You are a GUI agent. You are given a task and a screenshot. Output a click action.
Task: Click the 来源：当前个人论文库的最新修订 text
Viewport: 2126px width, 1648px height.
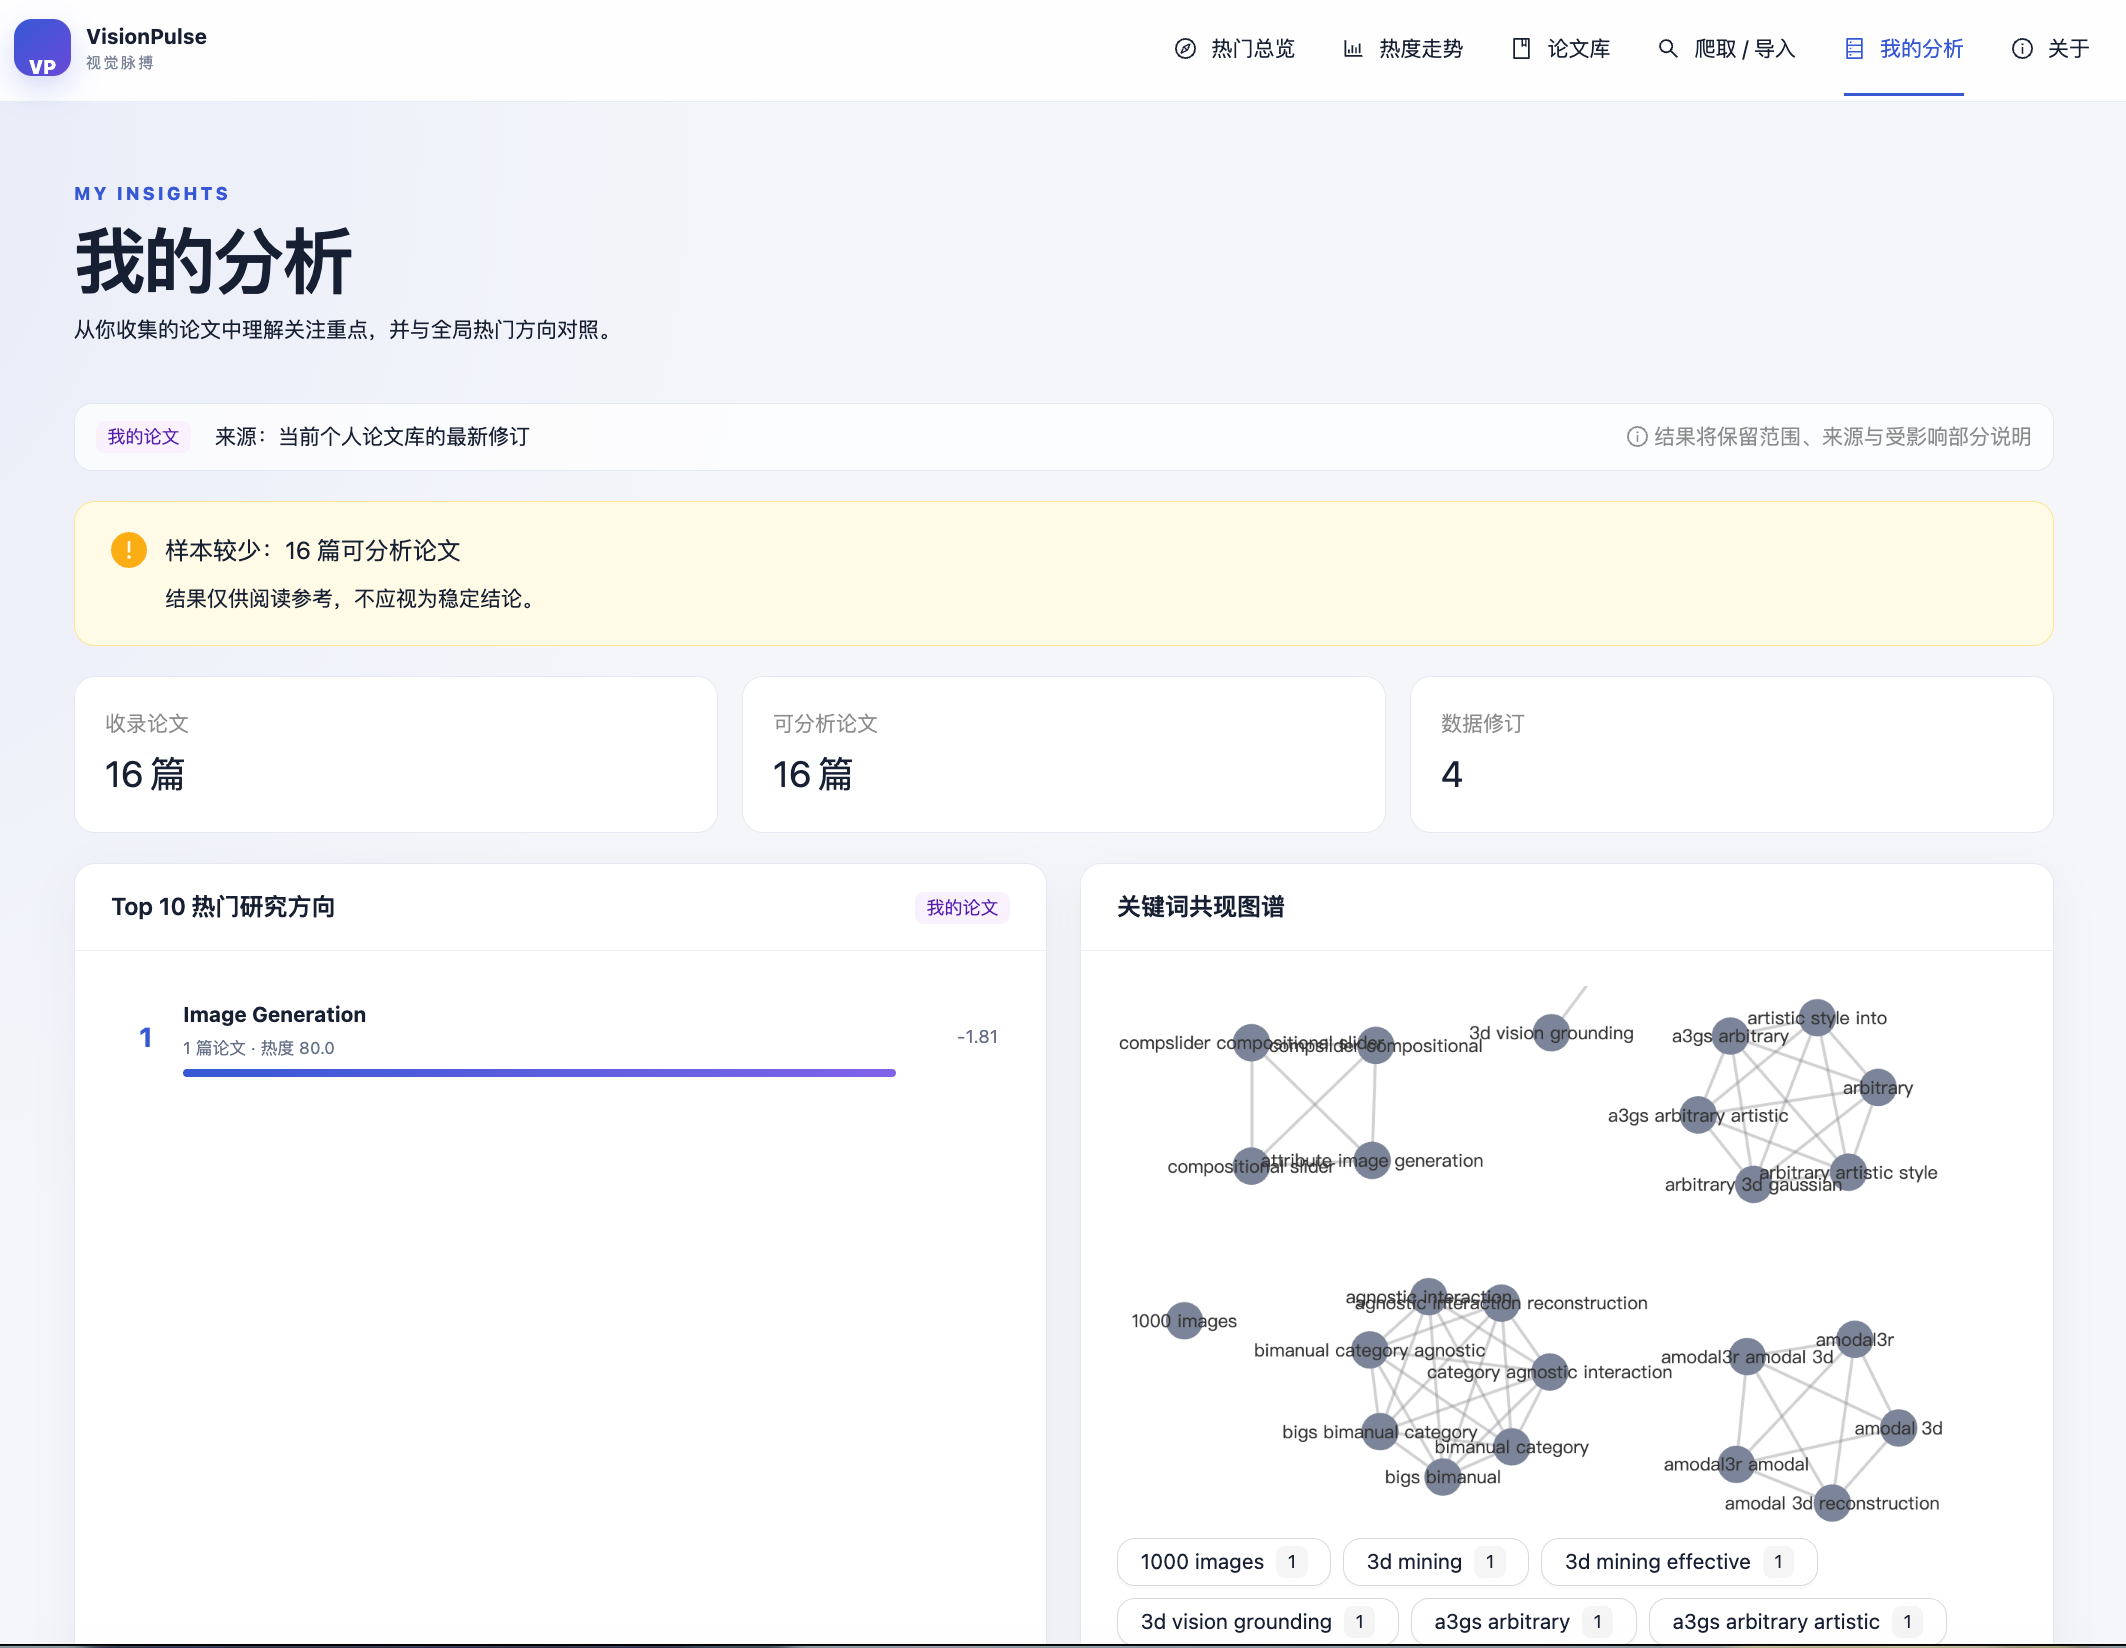click(372, 437)
